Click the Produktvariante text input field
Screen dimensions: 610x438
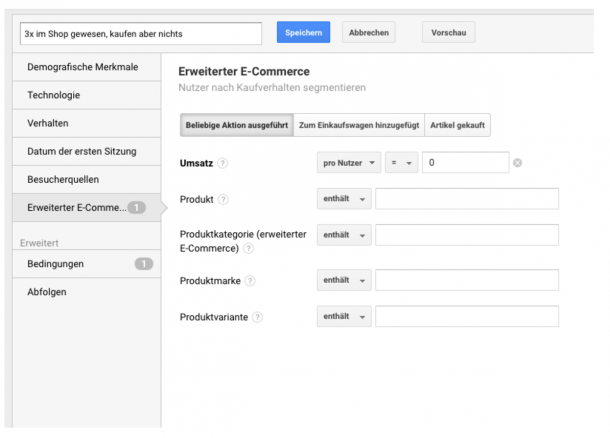(x=467, y=316)
